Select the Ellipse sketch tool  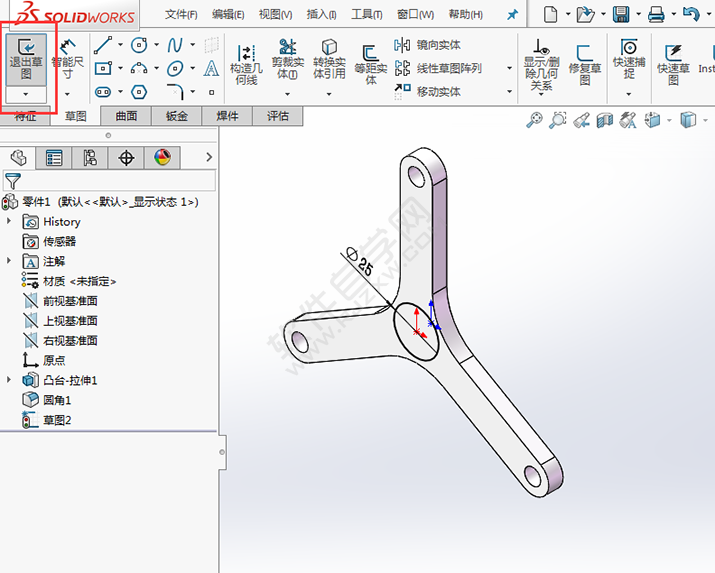point(175,68)
